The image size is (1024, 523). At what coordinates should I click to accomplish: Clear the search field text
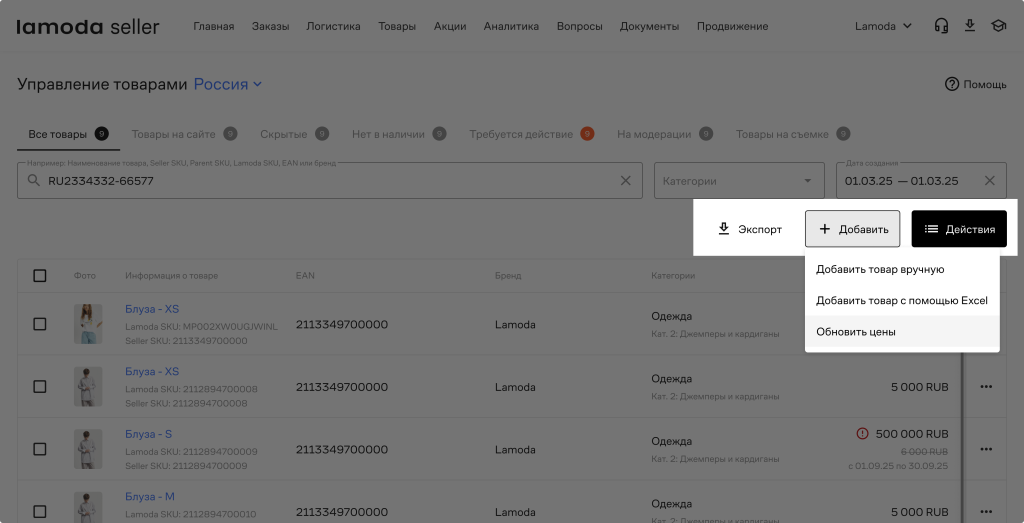tap(626, 180)
